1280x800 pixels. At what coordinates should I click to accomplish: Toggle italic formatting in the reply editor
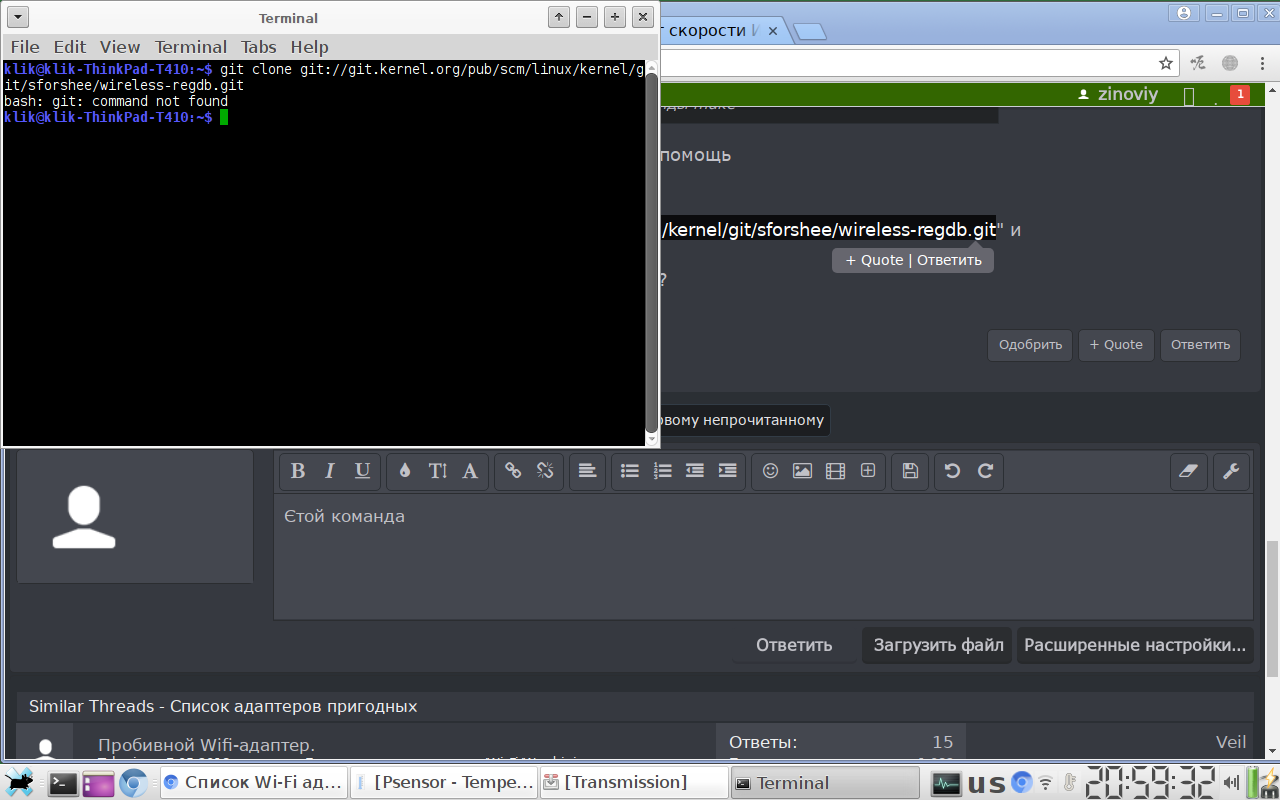tap(330, 471)
